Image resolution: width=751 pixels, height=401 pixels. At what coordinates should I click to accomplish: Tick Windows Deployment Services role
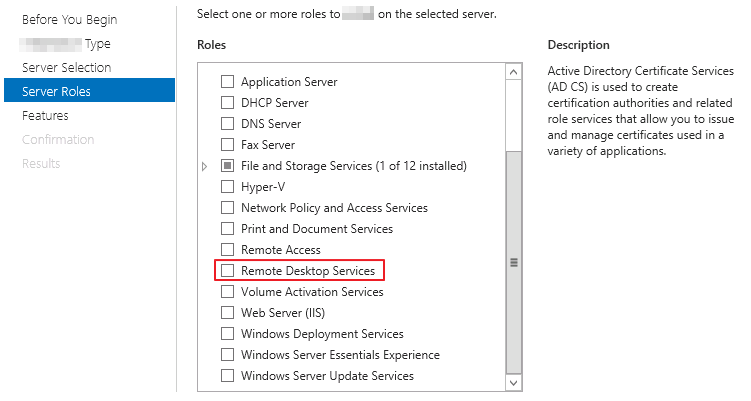pos(228,333)
